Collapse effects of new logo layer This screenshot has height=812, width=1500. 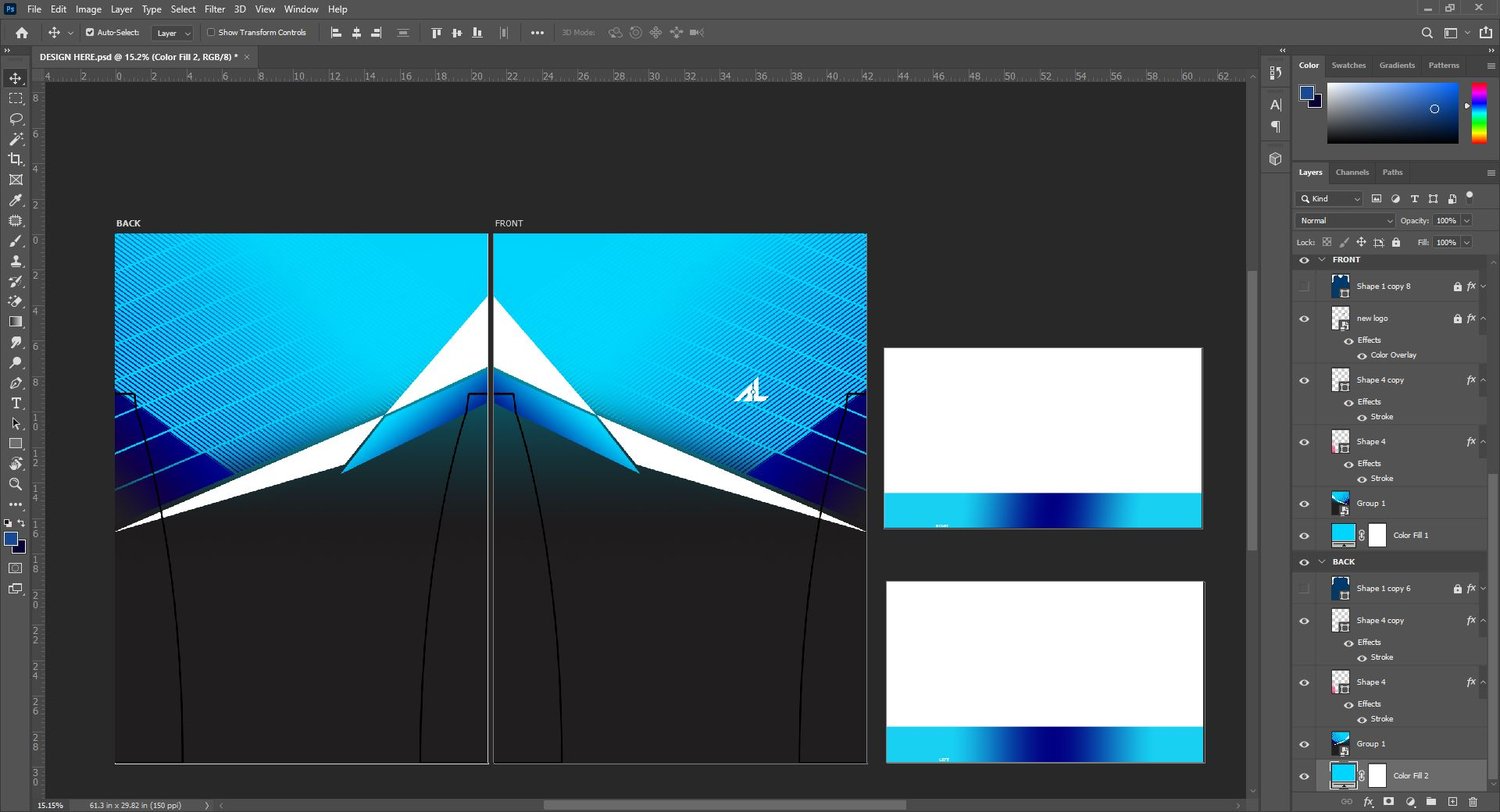pos(1484,319)
